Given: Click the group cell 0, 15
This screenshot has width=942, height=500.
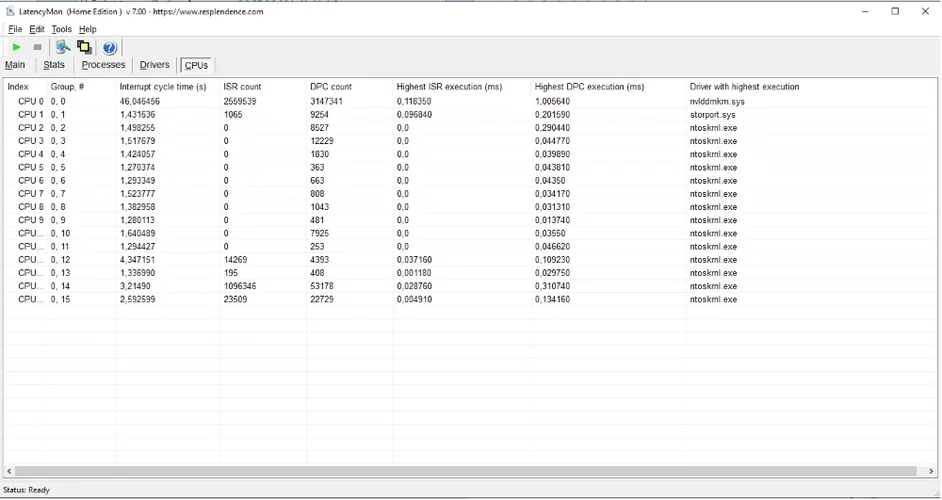Looking at the screenshot, I should (x=60, y=299).
